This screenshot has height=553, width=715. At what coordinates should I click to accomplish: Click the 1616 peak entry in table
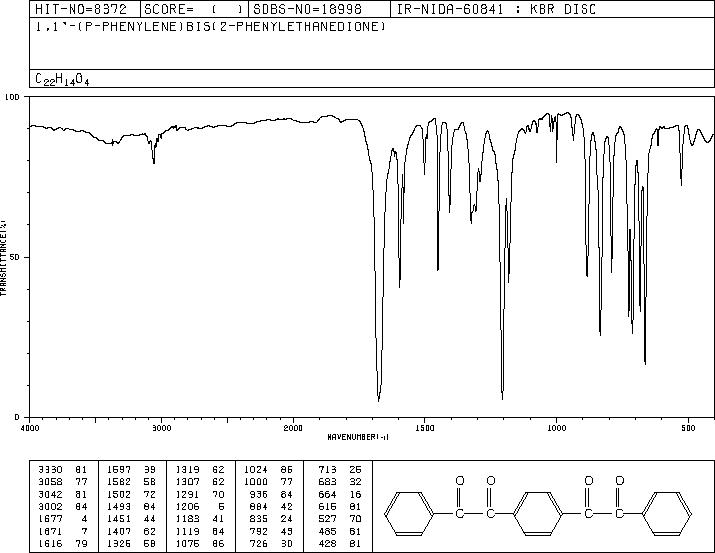[62, 544]
